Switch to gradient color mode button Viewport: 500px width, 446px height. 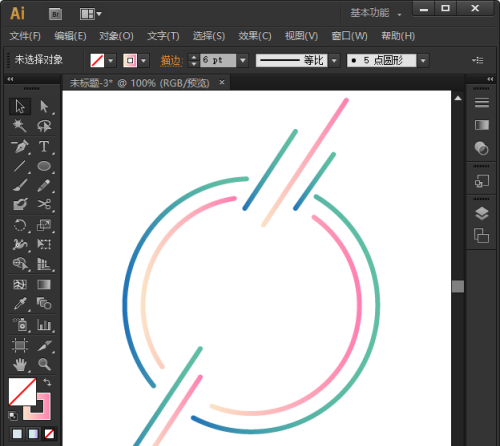pos(33,434)
